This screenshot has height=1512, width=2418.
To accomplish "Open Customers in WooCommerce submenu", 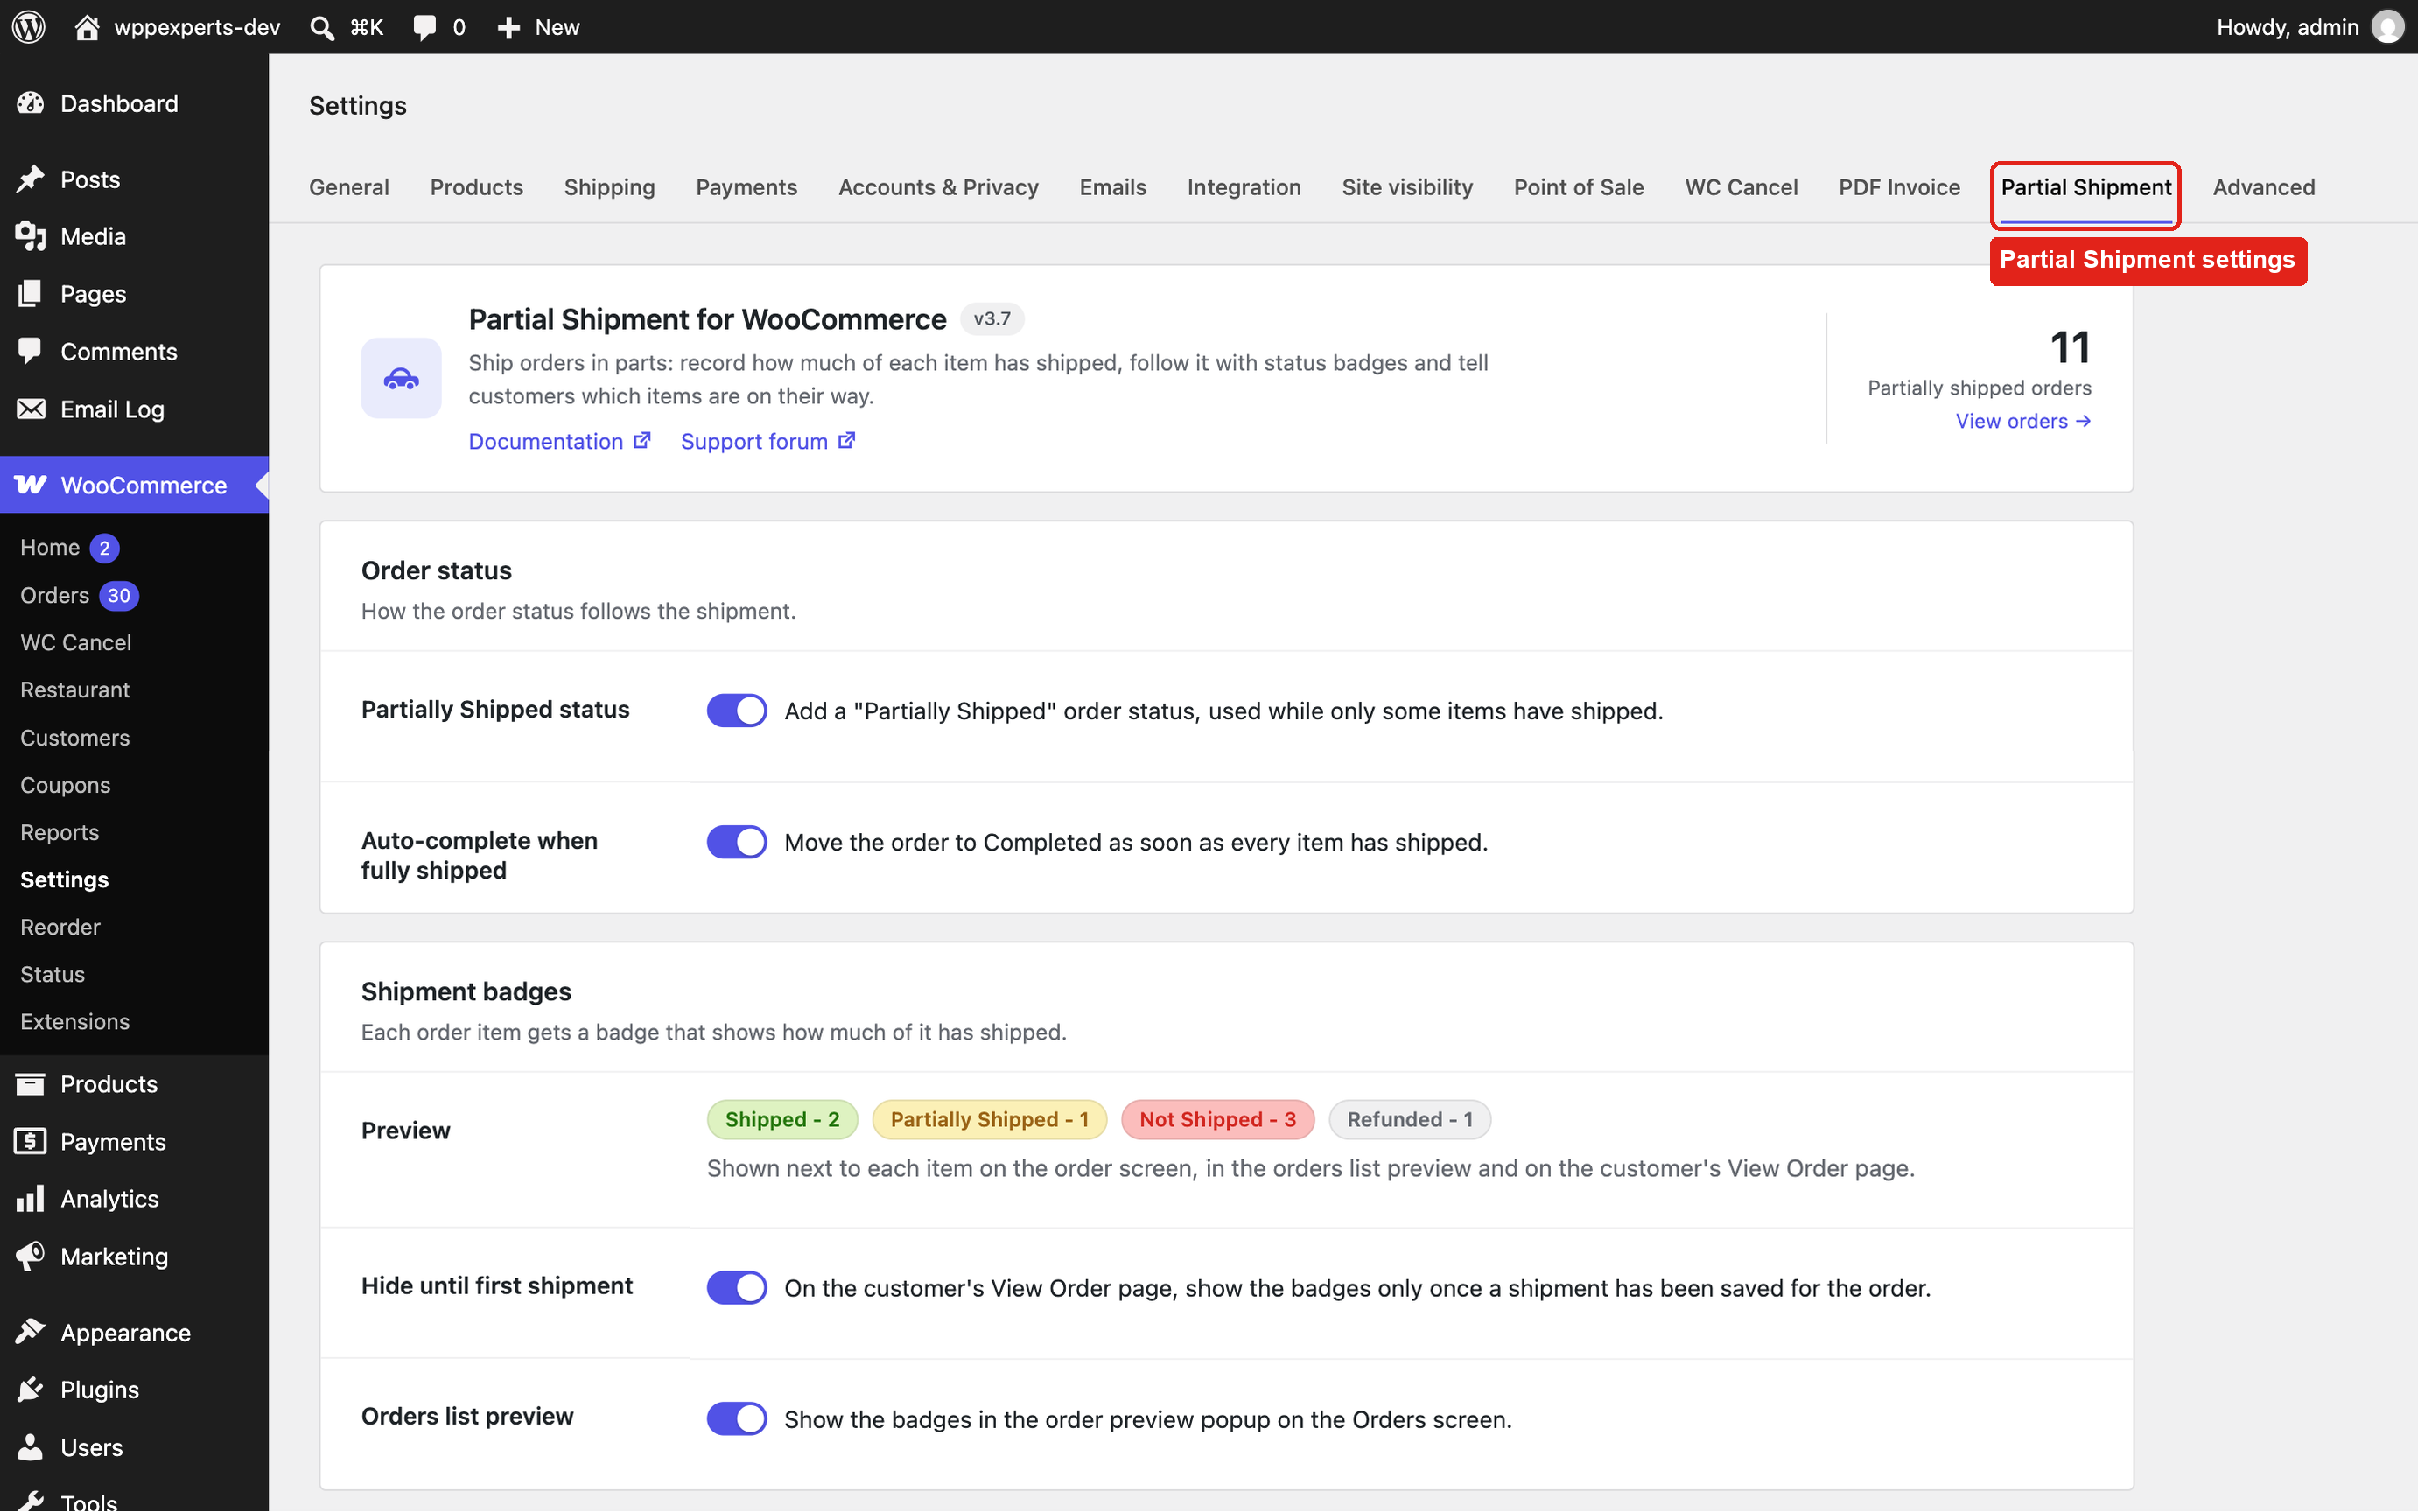I will pyautogui.click(x=75, y=737).
